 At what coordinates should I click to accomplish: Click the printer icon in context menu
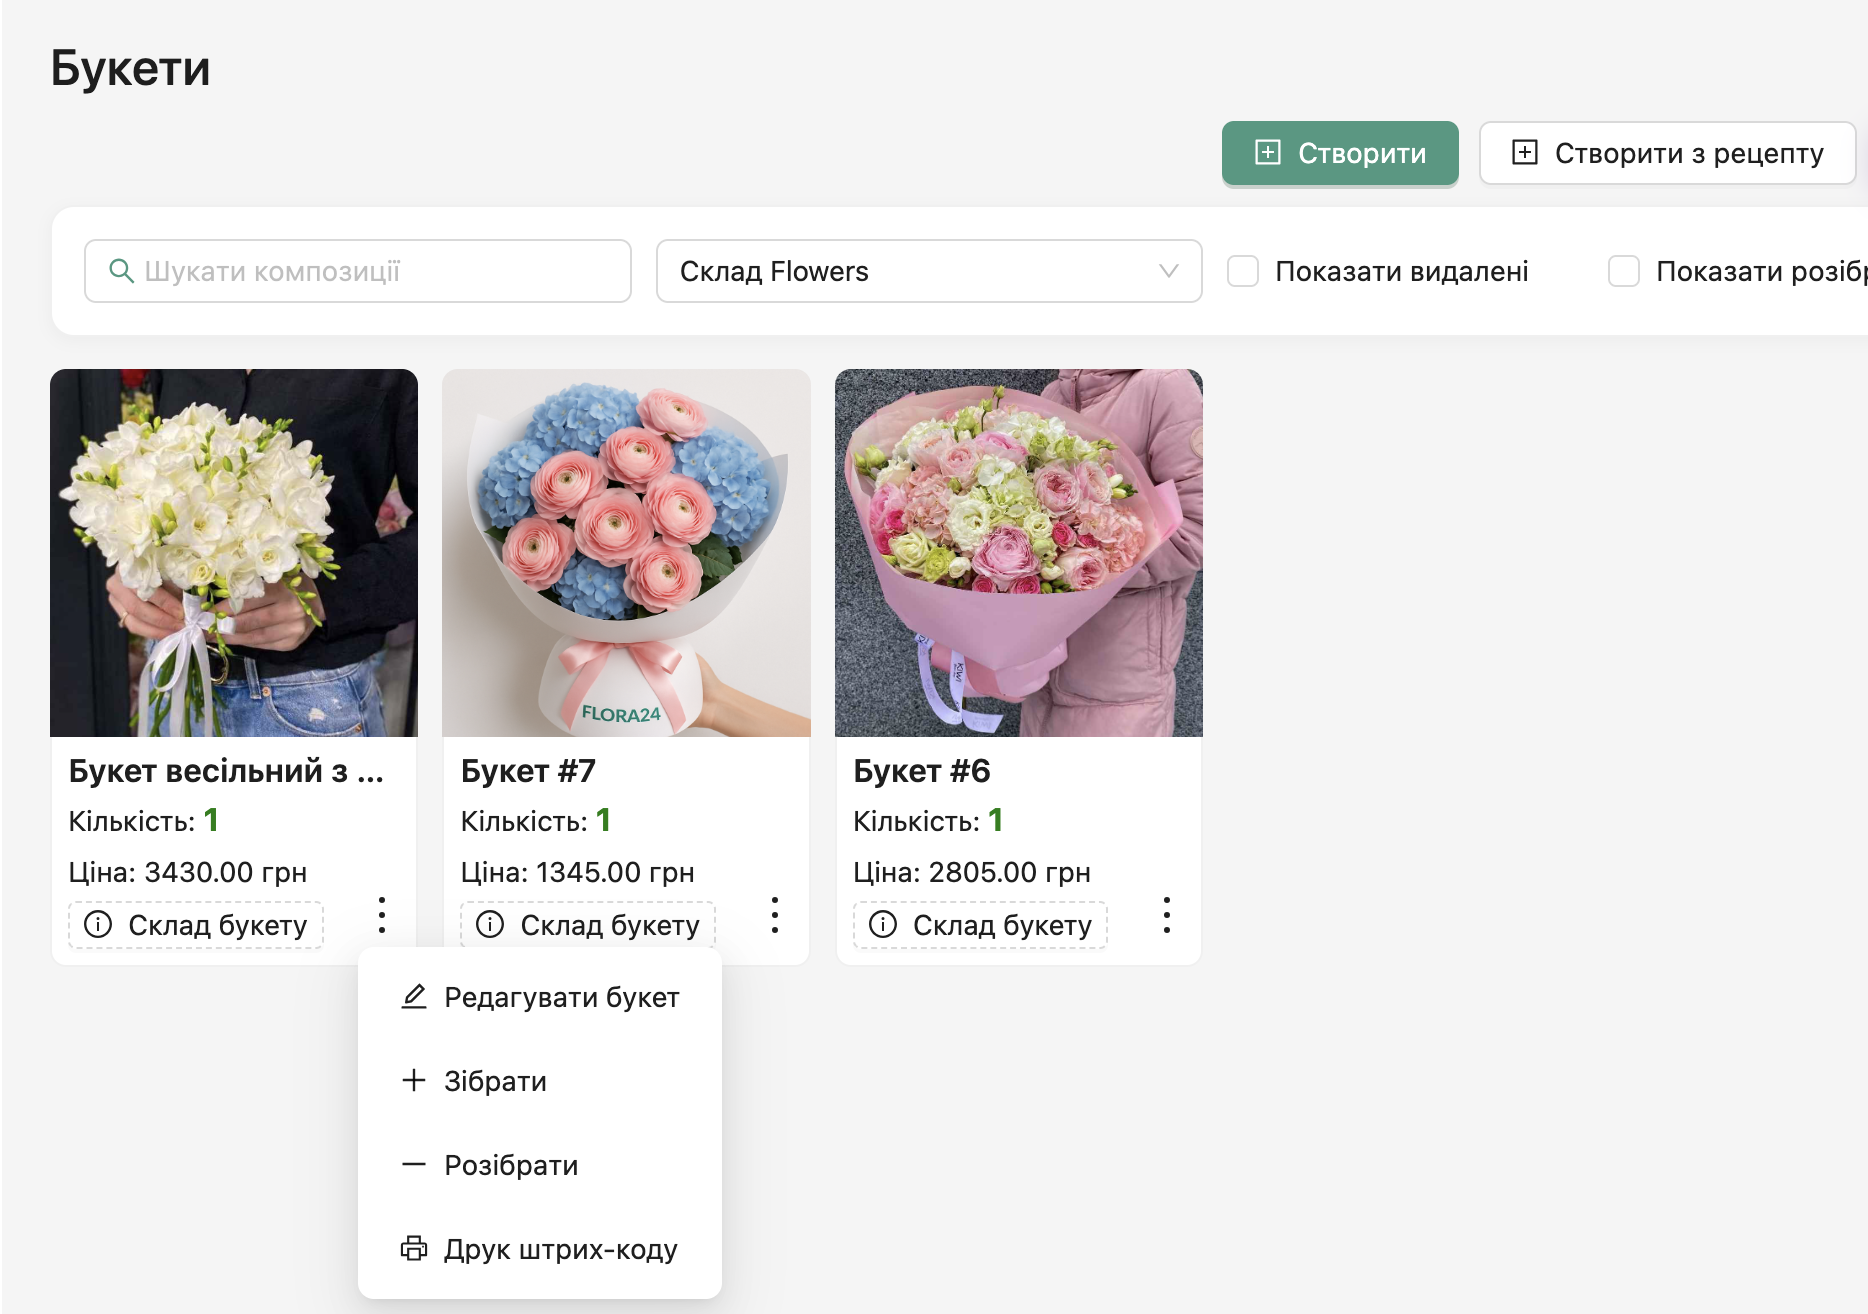tap(414, 1249)
